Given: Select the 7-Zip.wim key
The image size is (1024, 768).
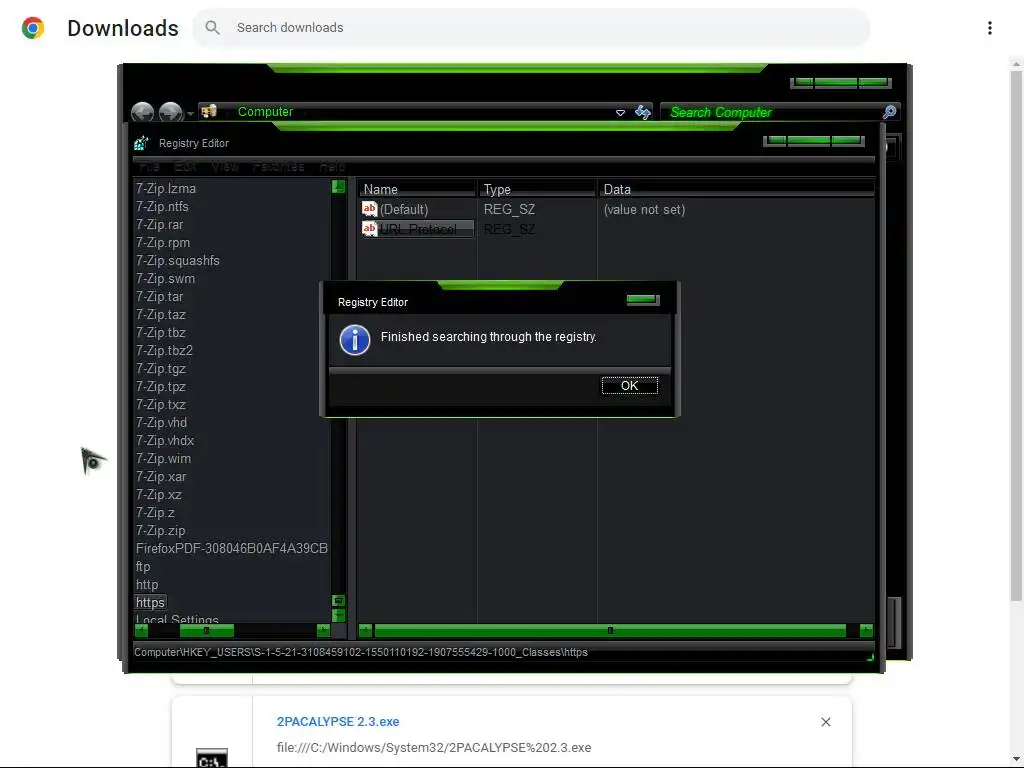Looking at the screenshot, I should [163, 459].
